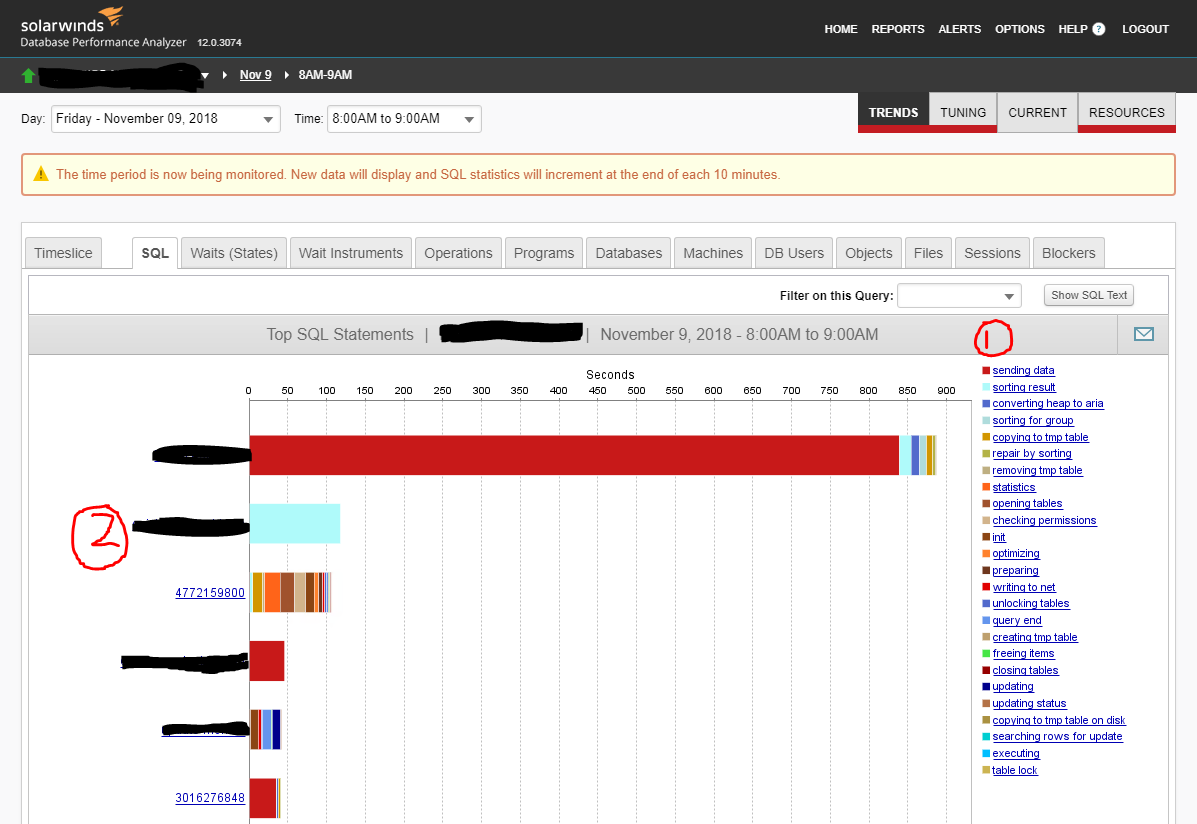Image resolution: width=1197 pixels, height=824 pixels.
Task: Click the query end legend link
Action: pyautogui.click(x=1017, y=620)
